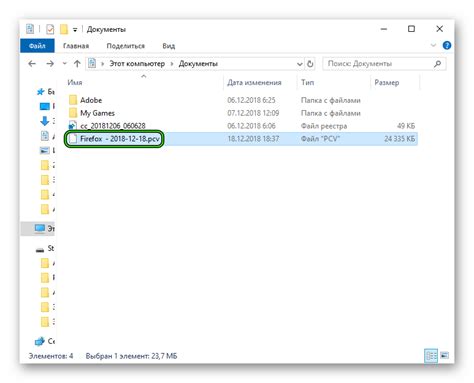Open the Pictures shortcut icon in the sidebar

click(45, 150)
